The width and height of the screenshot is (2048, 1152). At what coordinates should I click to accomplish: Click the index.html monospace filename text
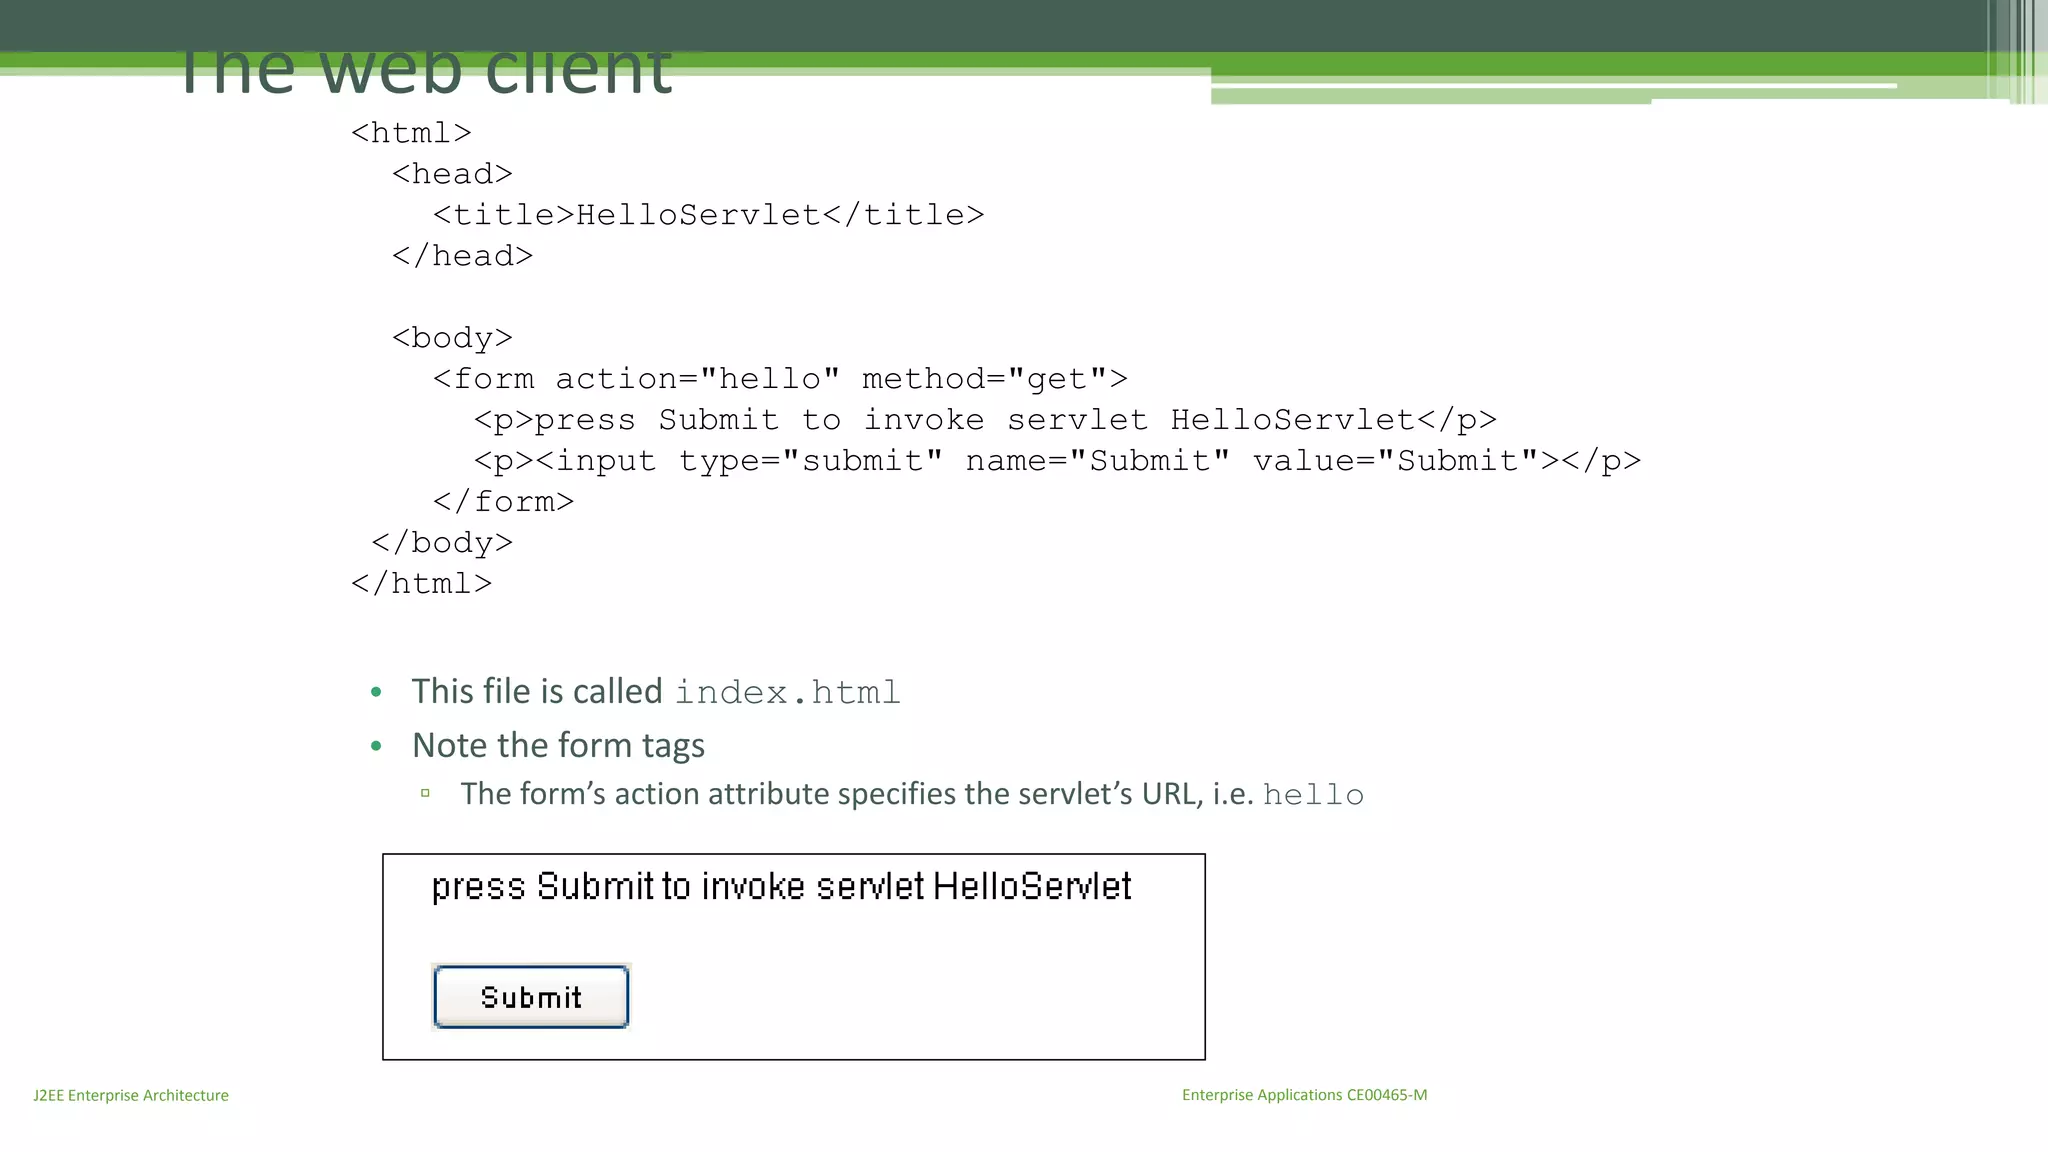click(x=788, y=692)
